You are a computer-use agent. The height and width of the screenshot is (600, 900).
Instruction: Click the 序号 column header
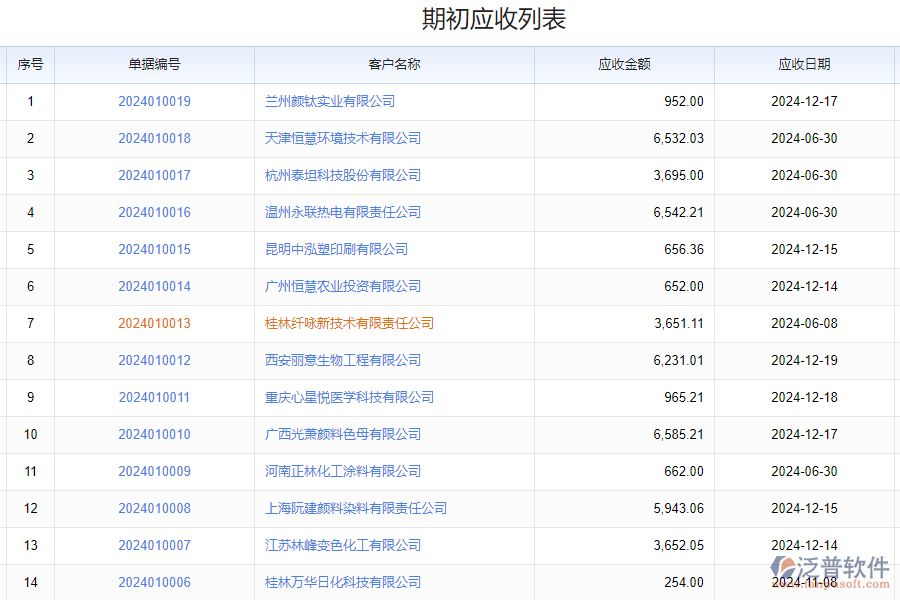pyautogui.click(x=30, y=64)
